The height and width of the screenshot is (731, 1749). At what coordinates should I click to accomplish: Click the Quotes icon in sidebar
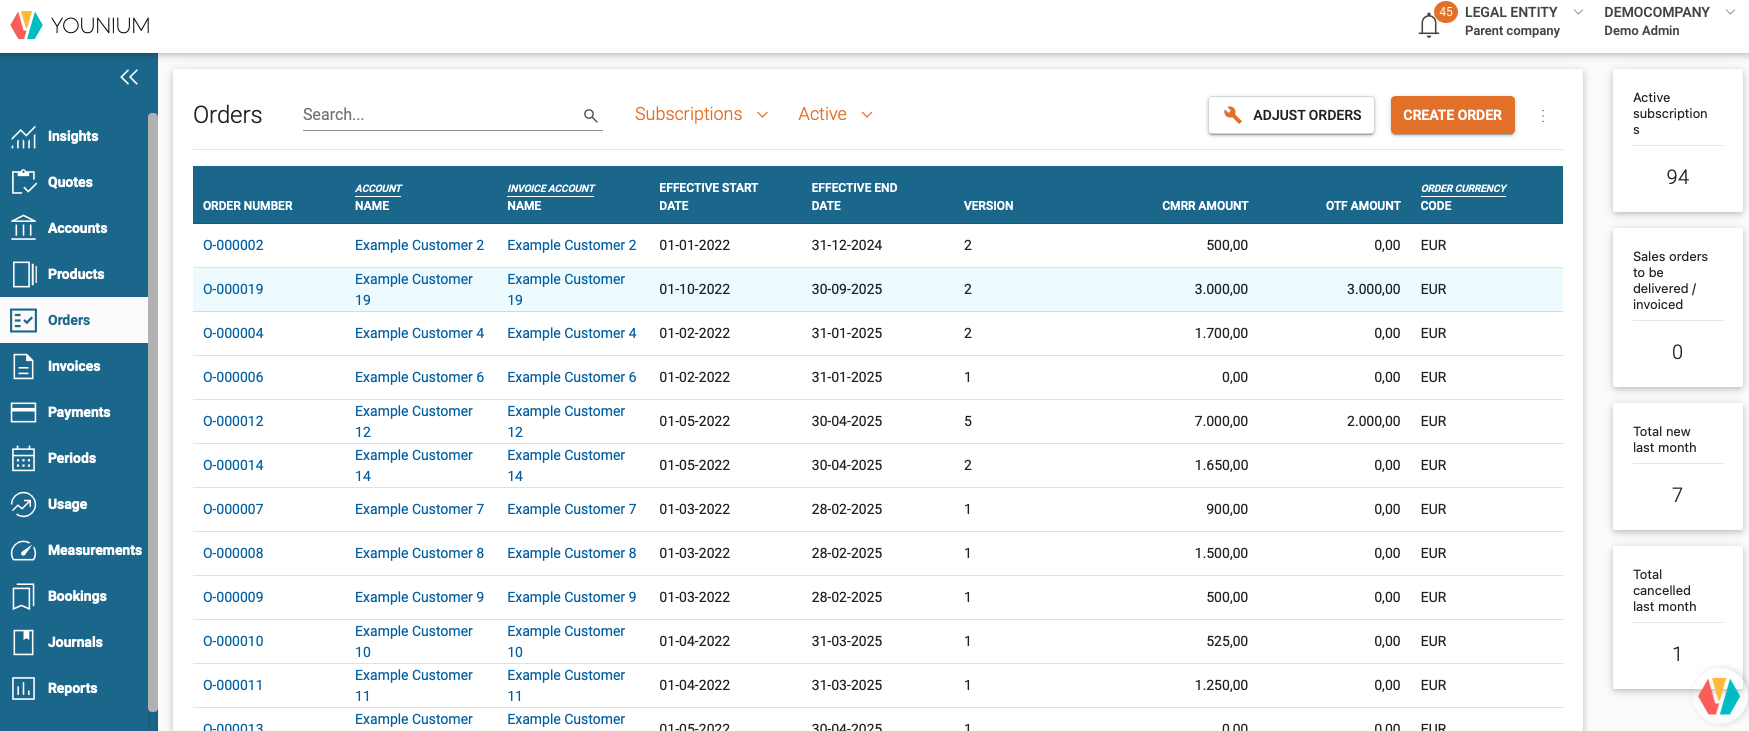tap(24, 182)
